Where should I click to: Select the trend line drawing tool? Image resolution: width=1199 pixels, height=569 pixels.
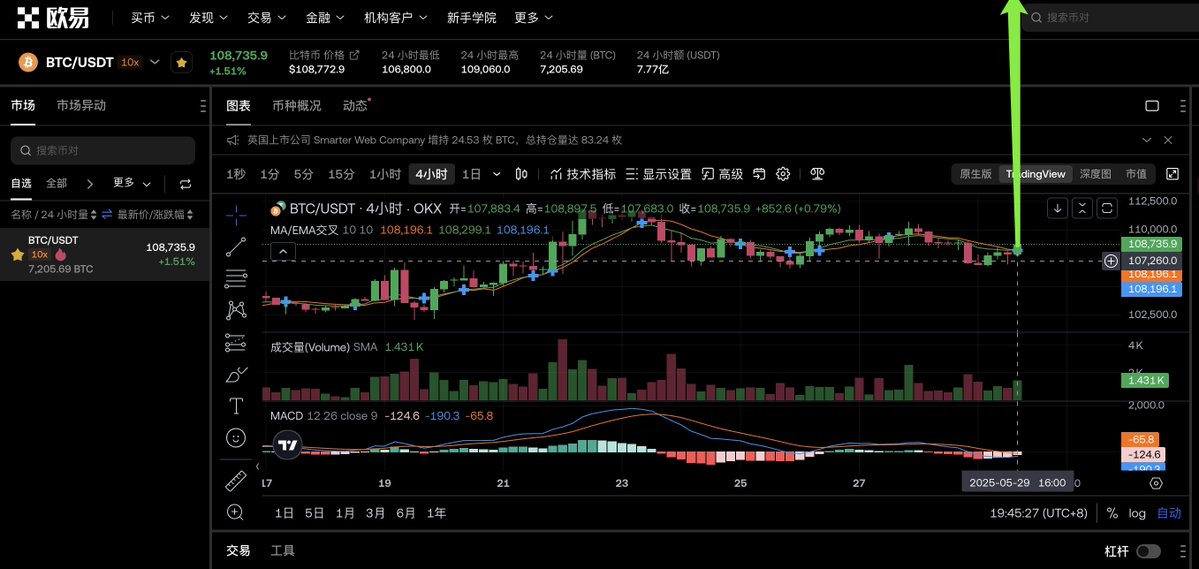pyautogui.click(x=236, y=246)
